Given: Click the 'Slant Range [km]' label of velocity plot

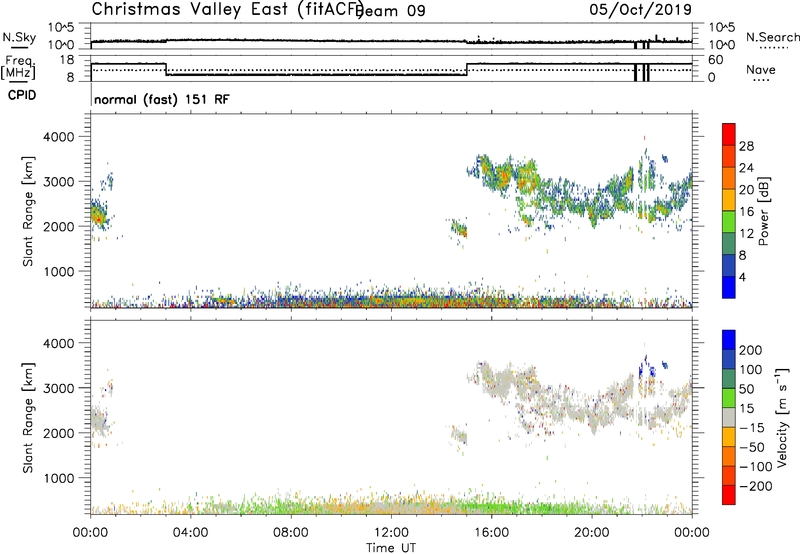Looking at the screenshot, I should (x=28, y=418).
